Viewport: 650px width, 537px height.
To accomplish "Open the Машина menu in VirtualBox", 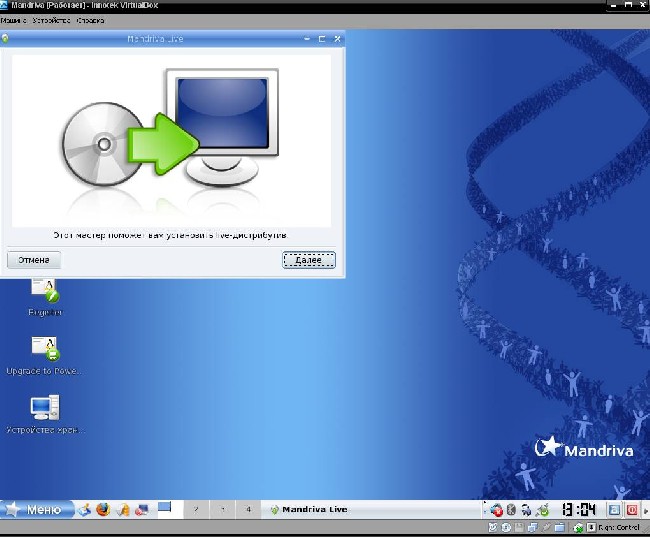I will click(x=13, y=20).
